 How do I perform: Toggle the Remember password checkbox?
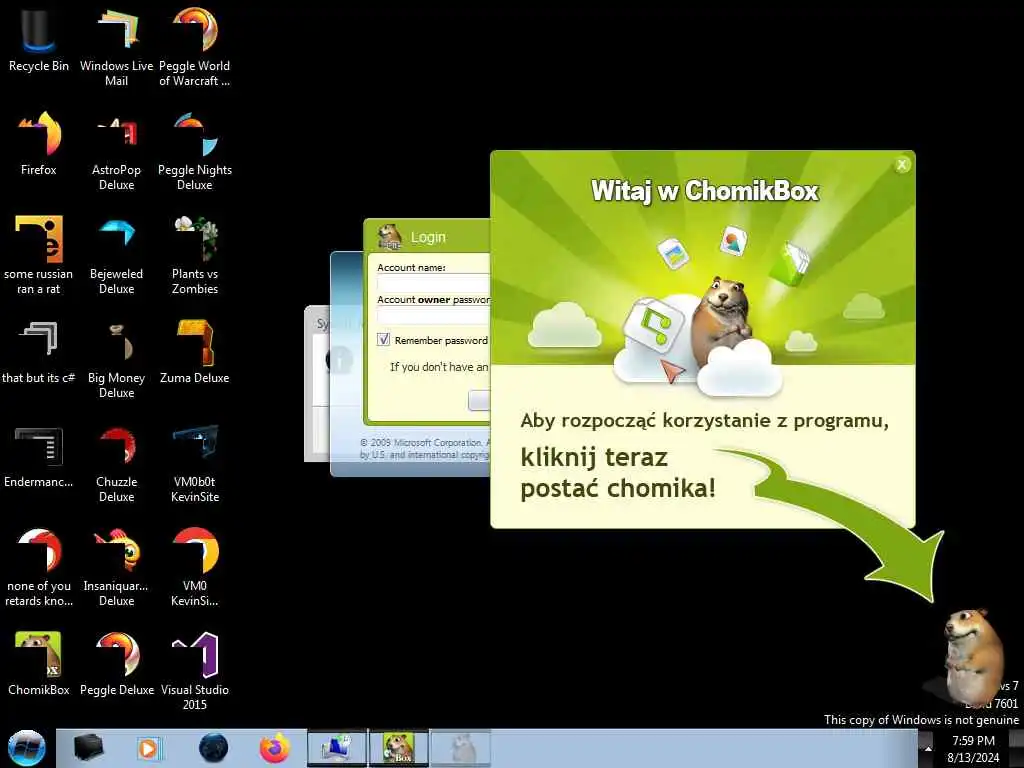(x=383, y=340)
